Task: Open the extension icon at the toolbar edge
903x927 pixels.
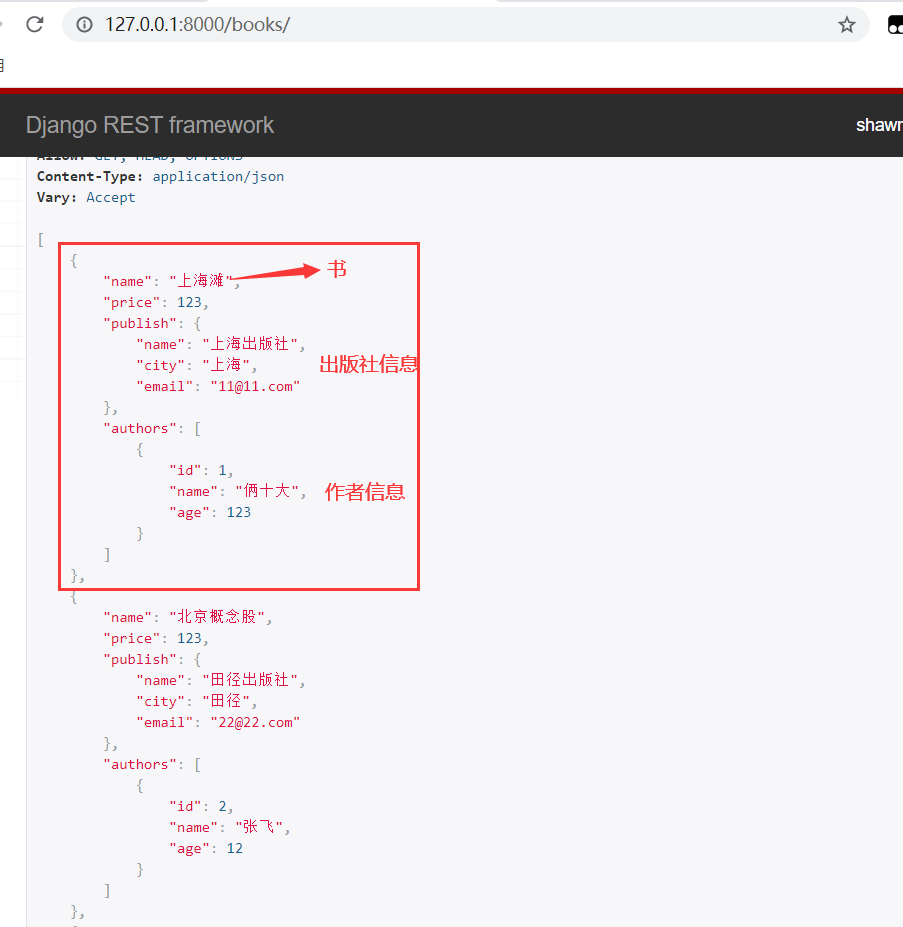Action: pos(895,25)
